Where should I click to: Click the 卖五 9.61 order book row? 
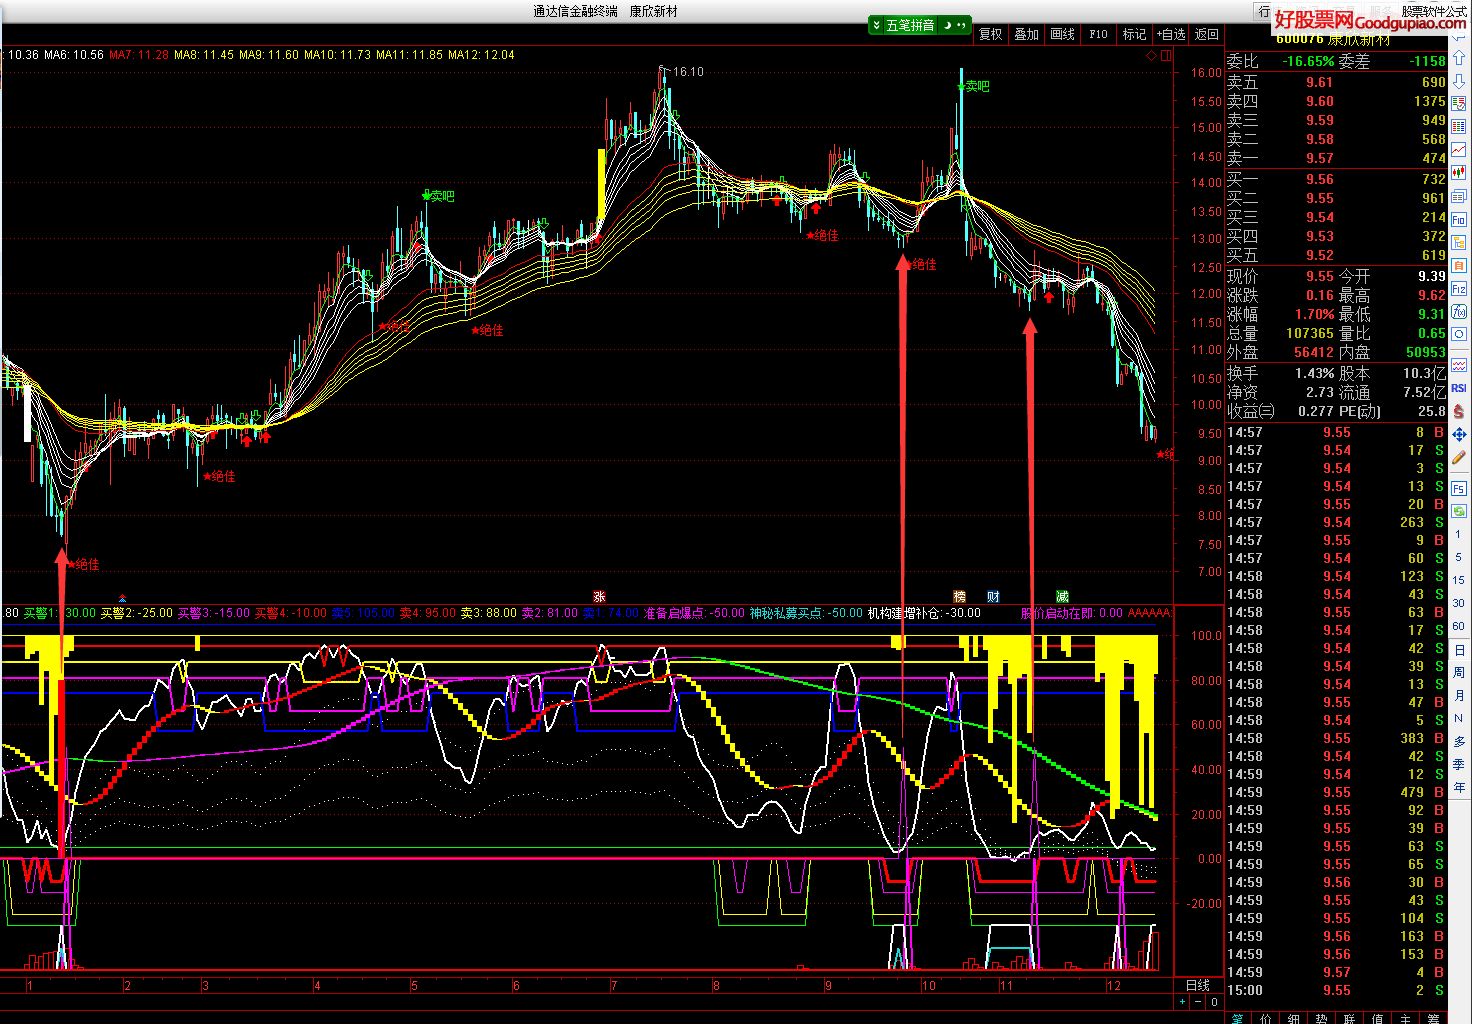tap(1336, 82)
